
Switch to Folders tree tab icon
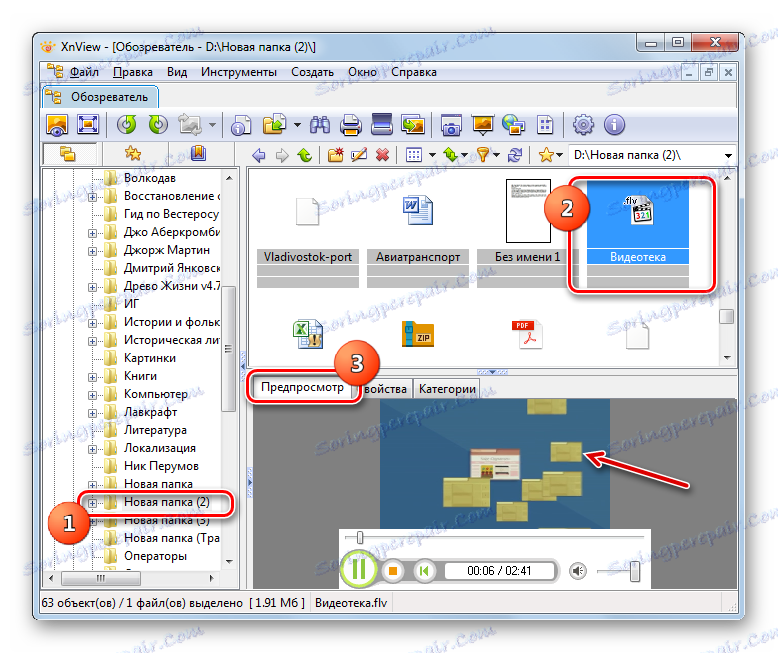67,154
